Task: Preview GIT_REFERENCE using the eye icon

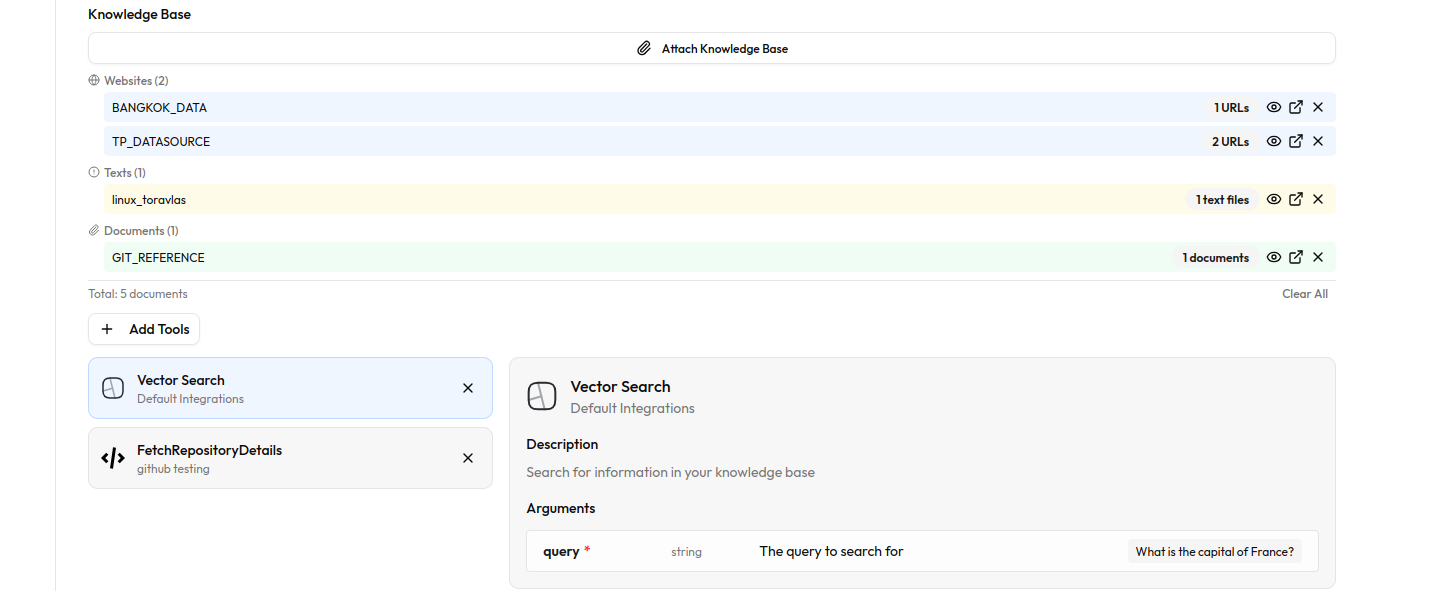Action: (1273, 257)
